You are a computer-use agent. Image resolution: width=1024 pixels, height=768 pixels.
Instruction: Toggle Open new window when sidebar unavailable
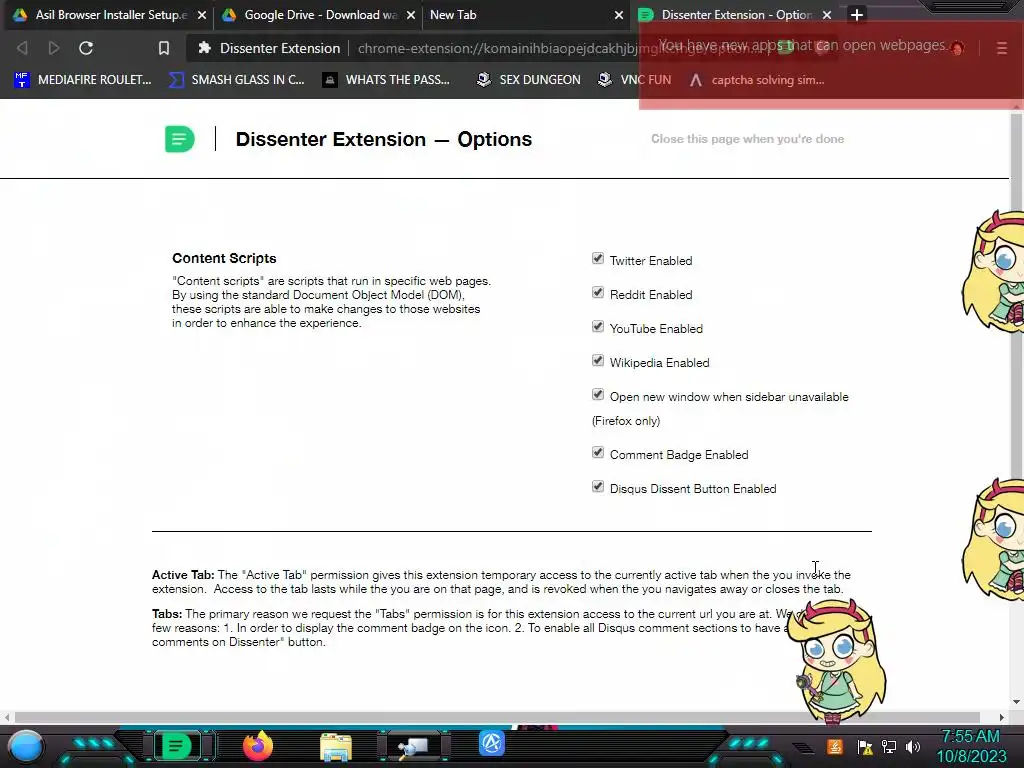598,394
